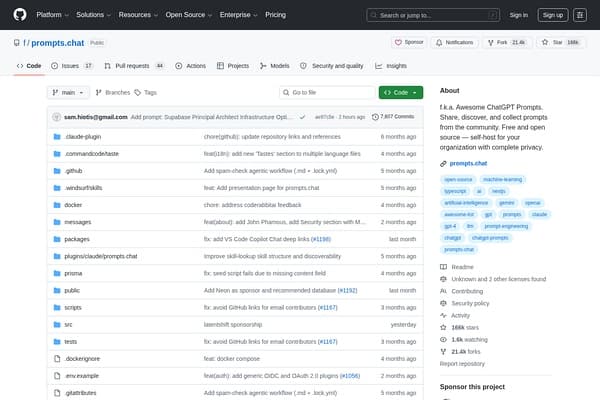Open the Open Source dropdown
The height and width of the screenshot is (400, 600).
[189, 15]
